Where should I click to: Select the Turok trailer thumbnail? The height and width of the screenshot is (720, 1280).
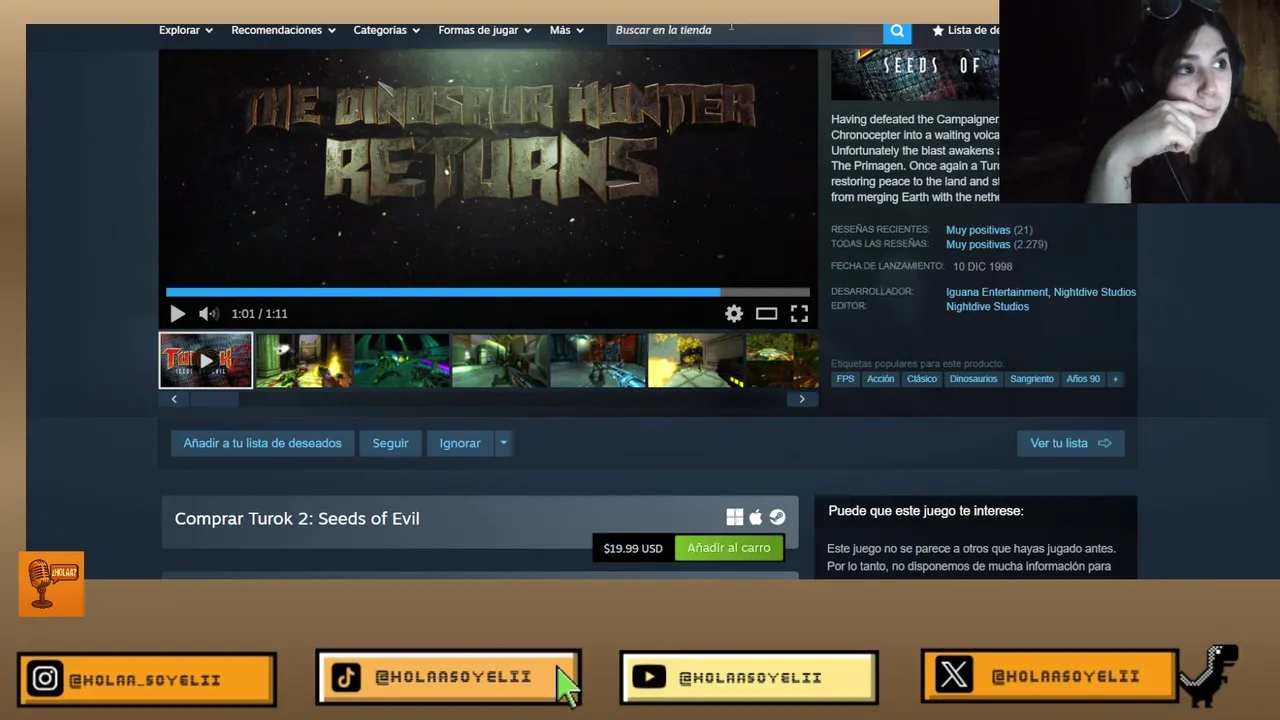[206, 360]
